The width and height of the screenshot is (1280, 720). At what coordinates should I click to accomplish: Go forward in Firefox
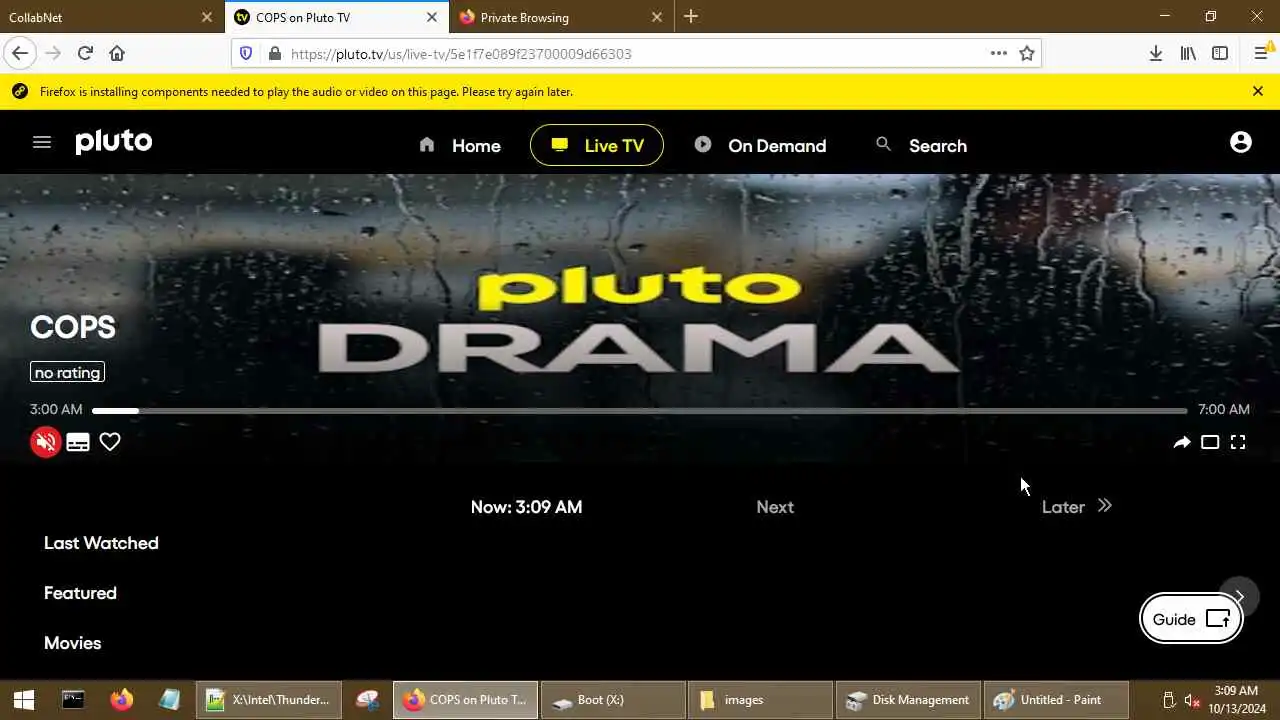click(x=53, y=53)
